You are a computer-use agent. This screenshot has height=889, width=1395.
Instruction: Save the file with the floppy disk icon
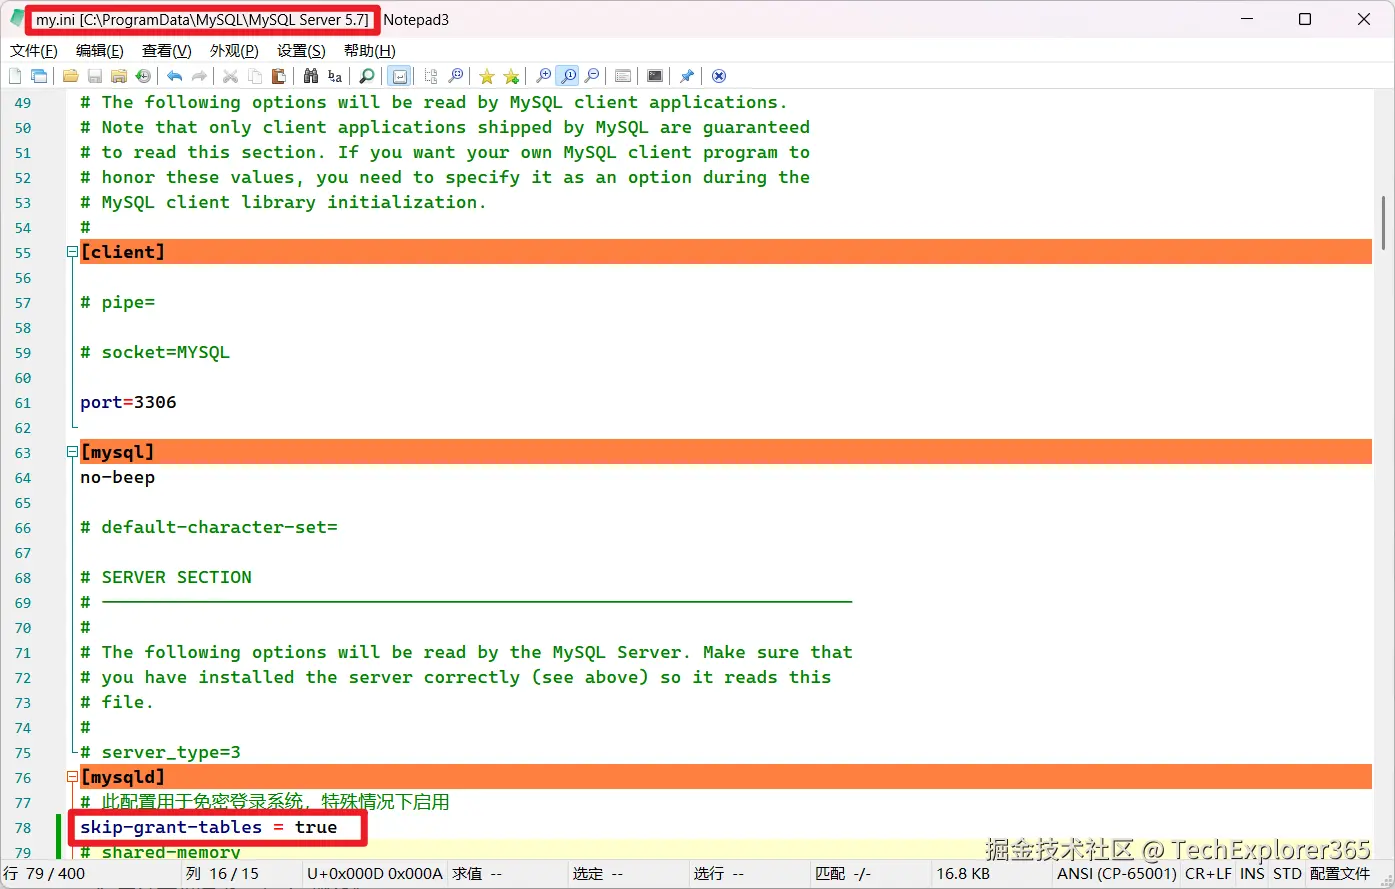[x=95, y=76]
